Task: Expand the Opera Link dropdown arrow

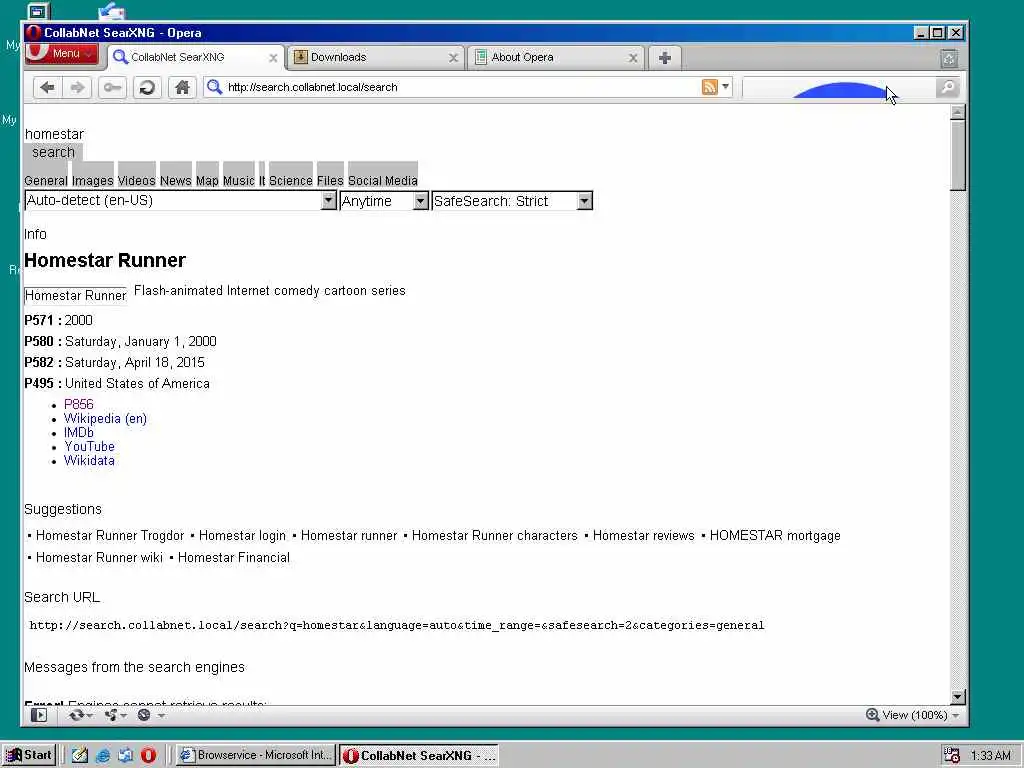Action: (89, 716)
